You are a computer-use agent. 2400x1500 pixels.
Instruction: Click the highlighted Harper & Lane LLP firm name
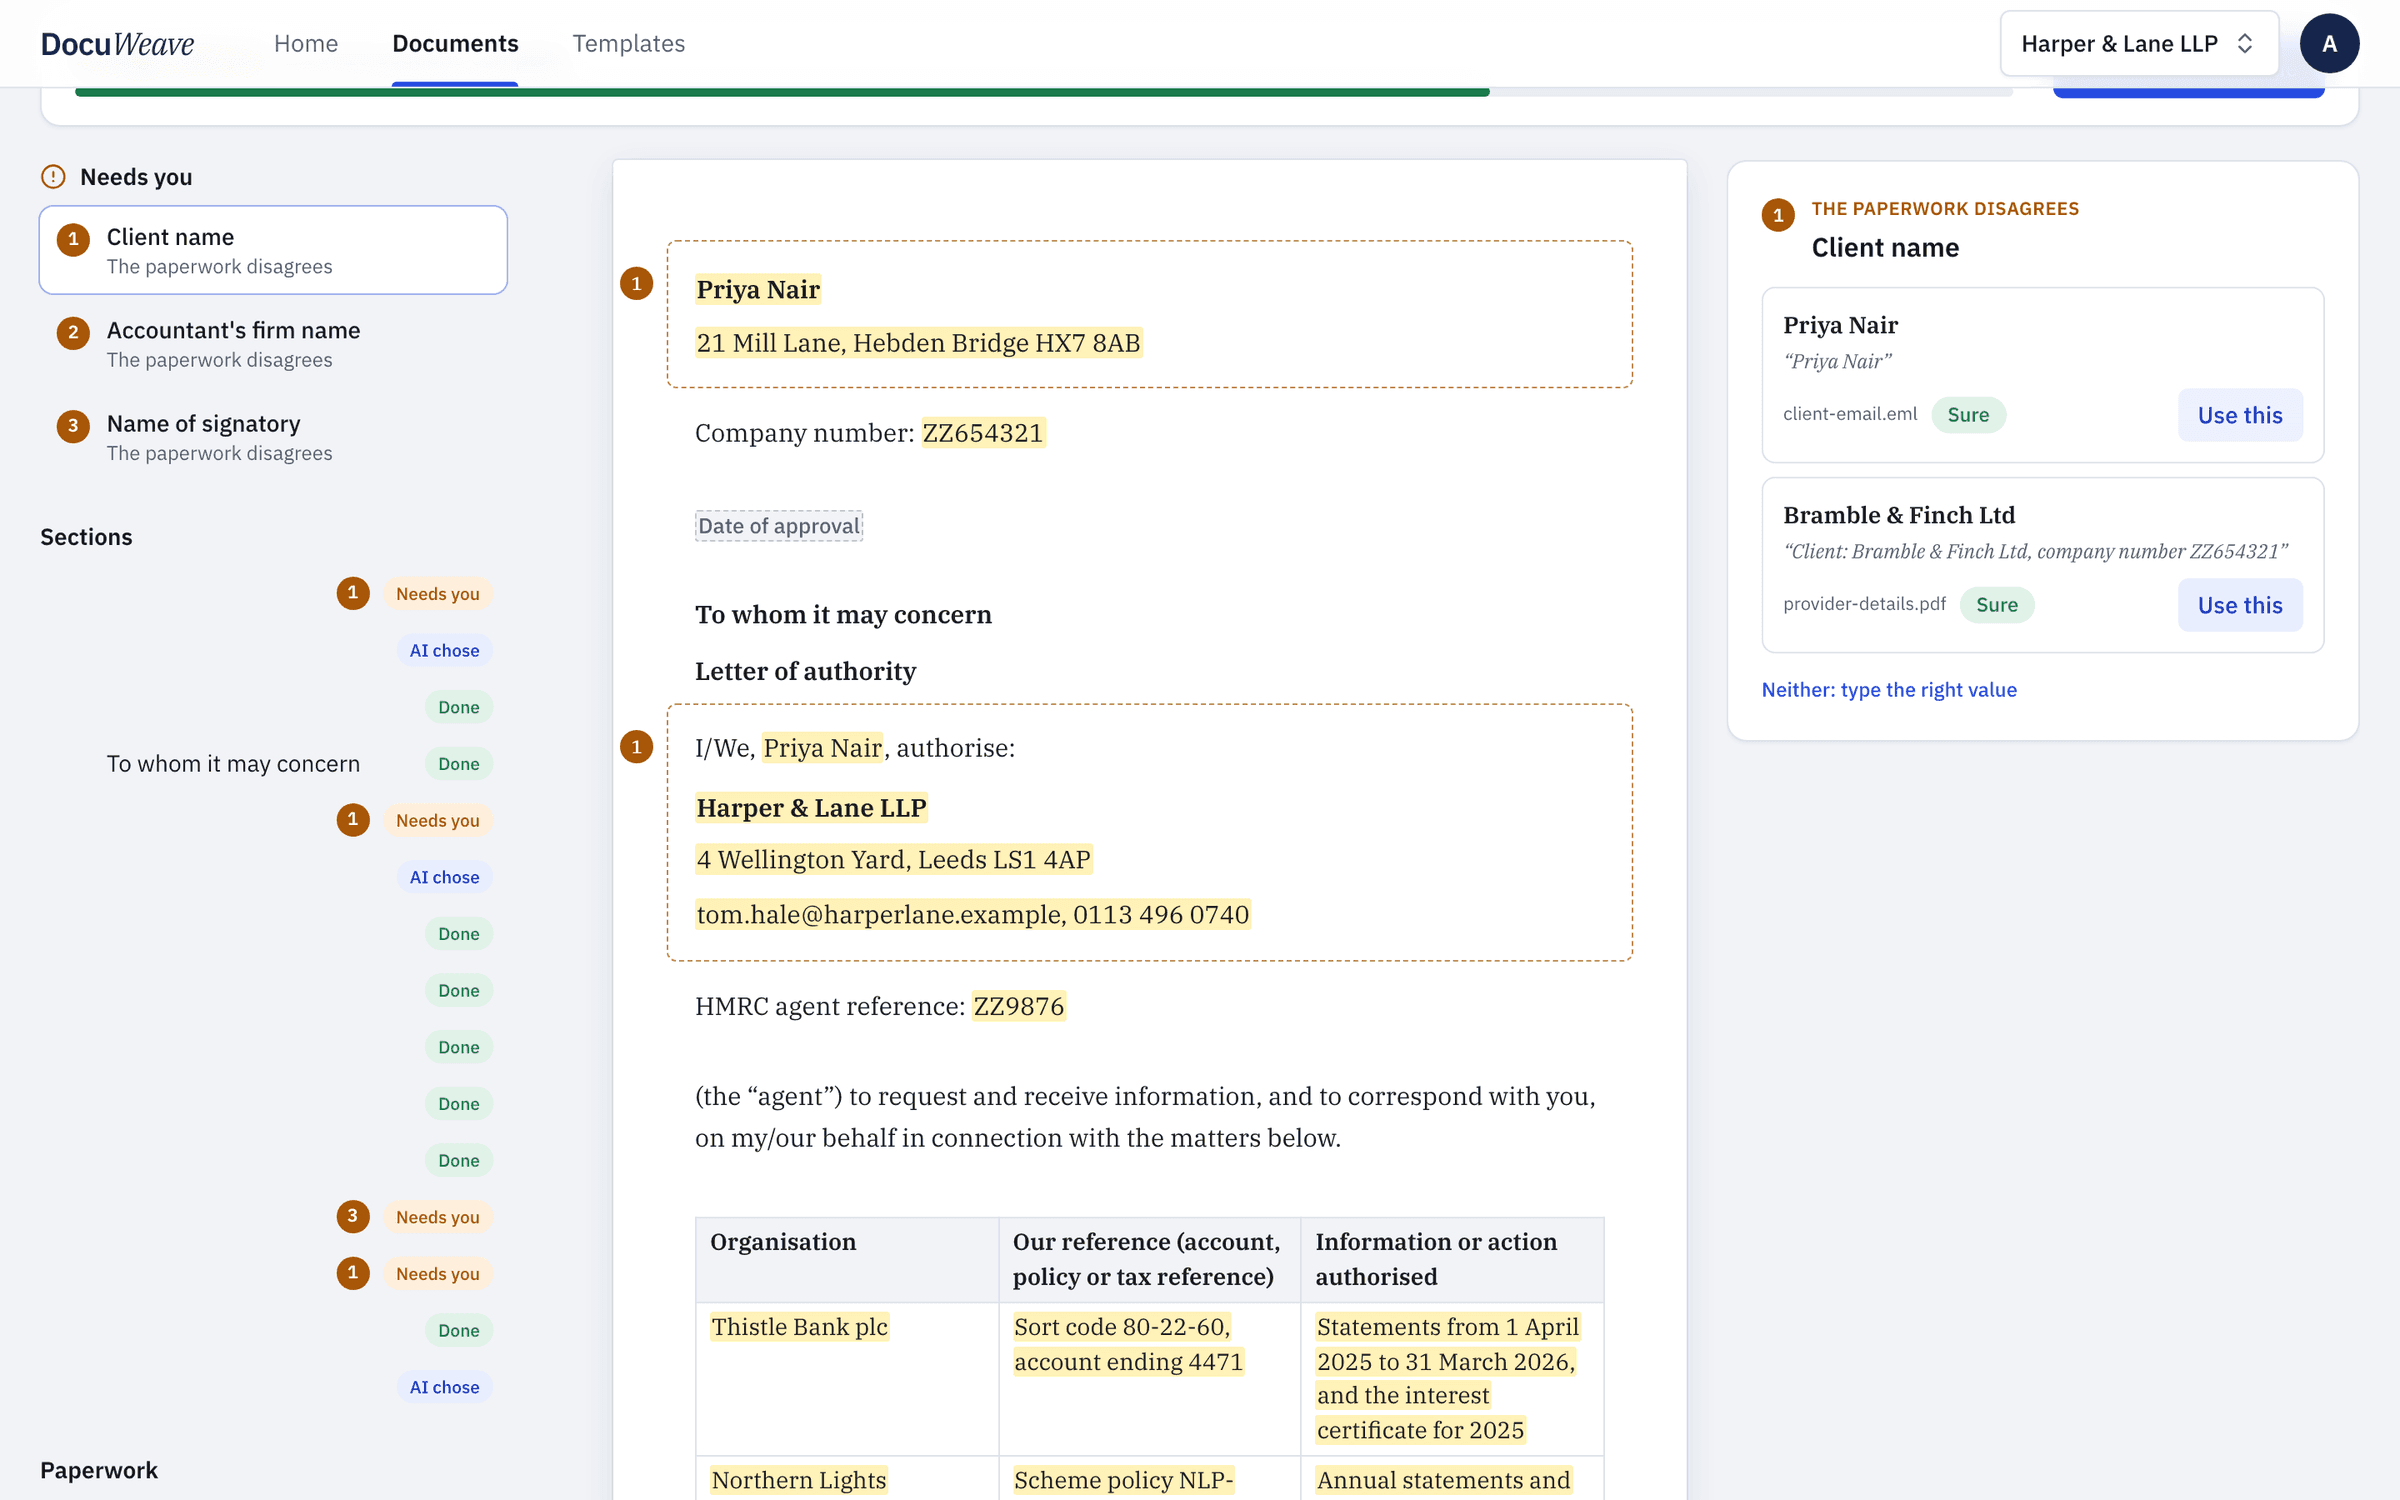point(811,808)
